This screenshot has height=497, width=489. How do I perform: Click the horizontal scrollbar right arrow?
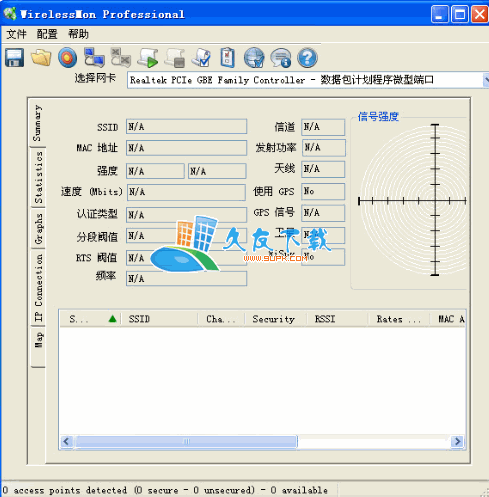(x=457, y=442)
